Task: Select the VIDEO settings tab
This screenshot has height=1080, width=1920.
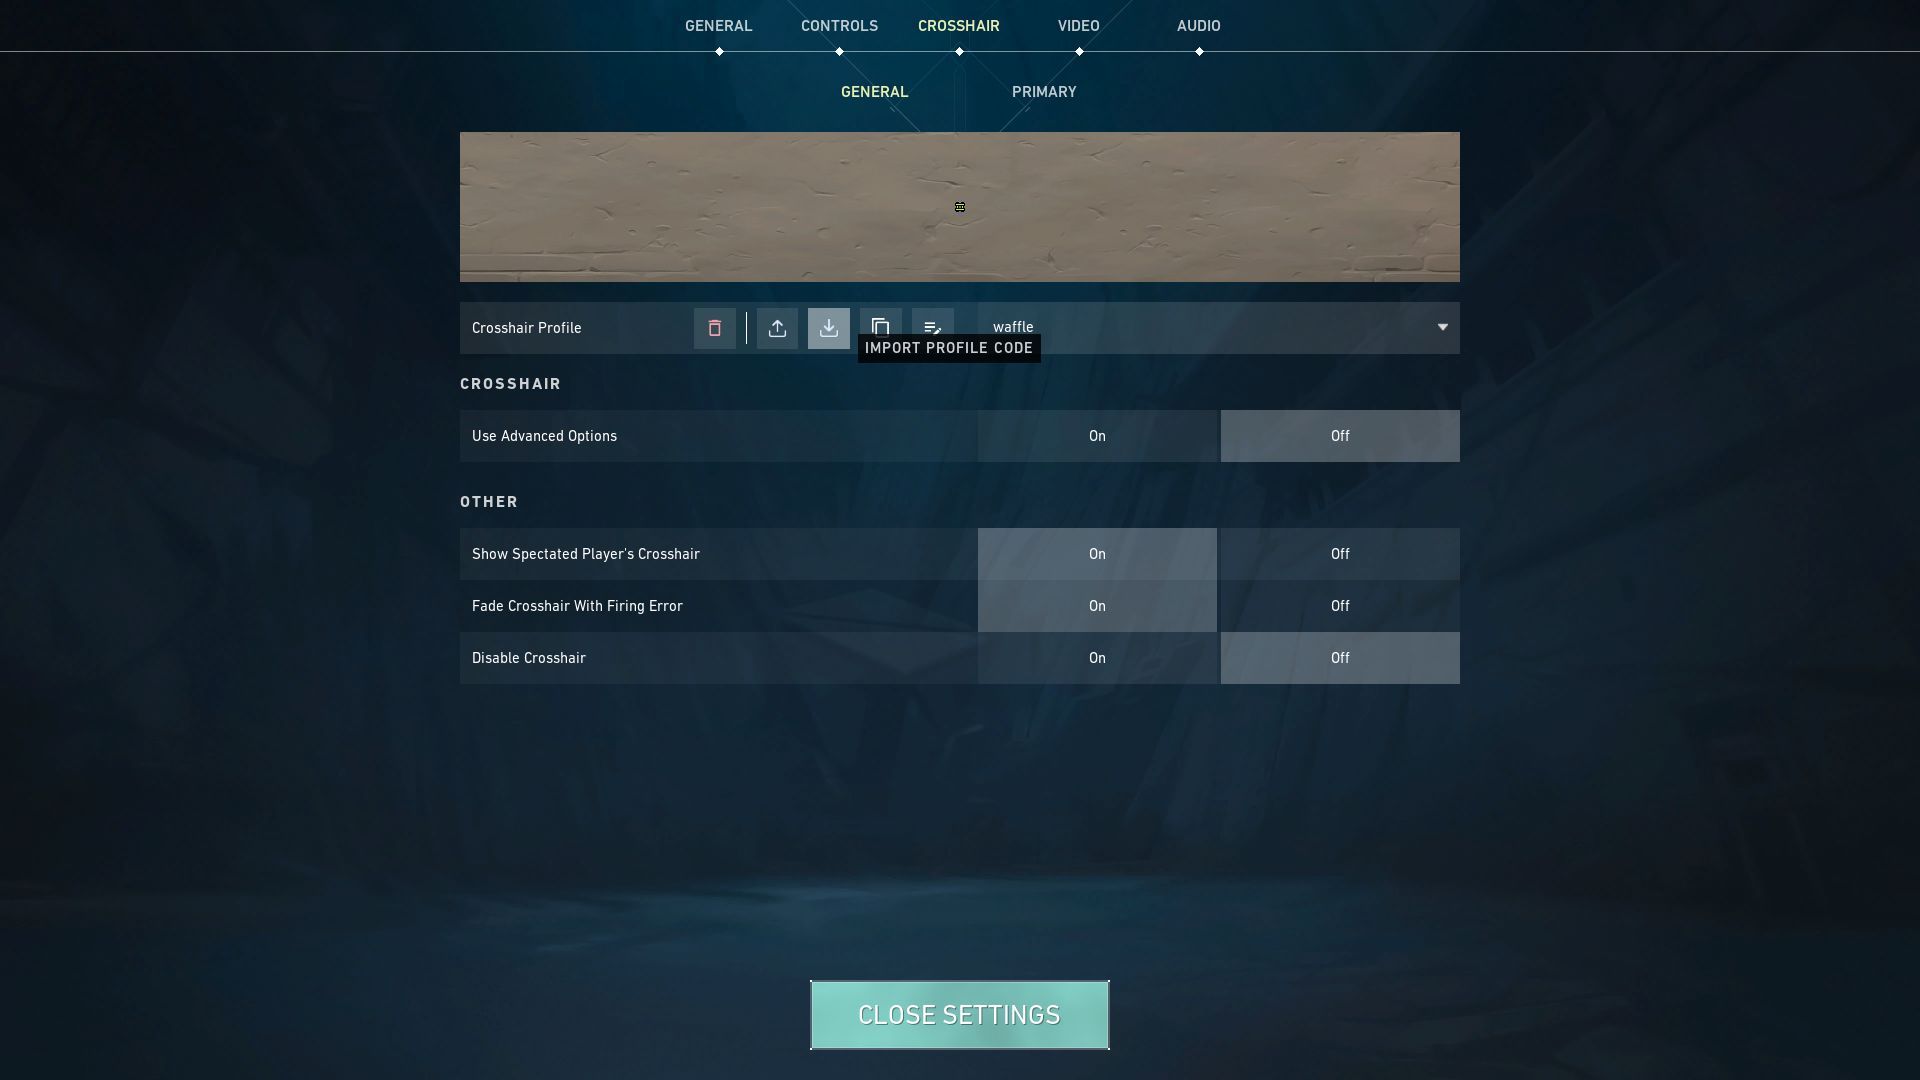Action: (1079, 25)
